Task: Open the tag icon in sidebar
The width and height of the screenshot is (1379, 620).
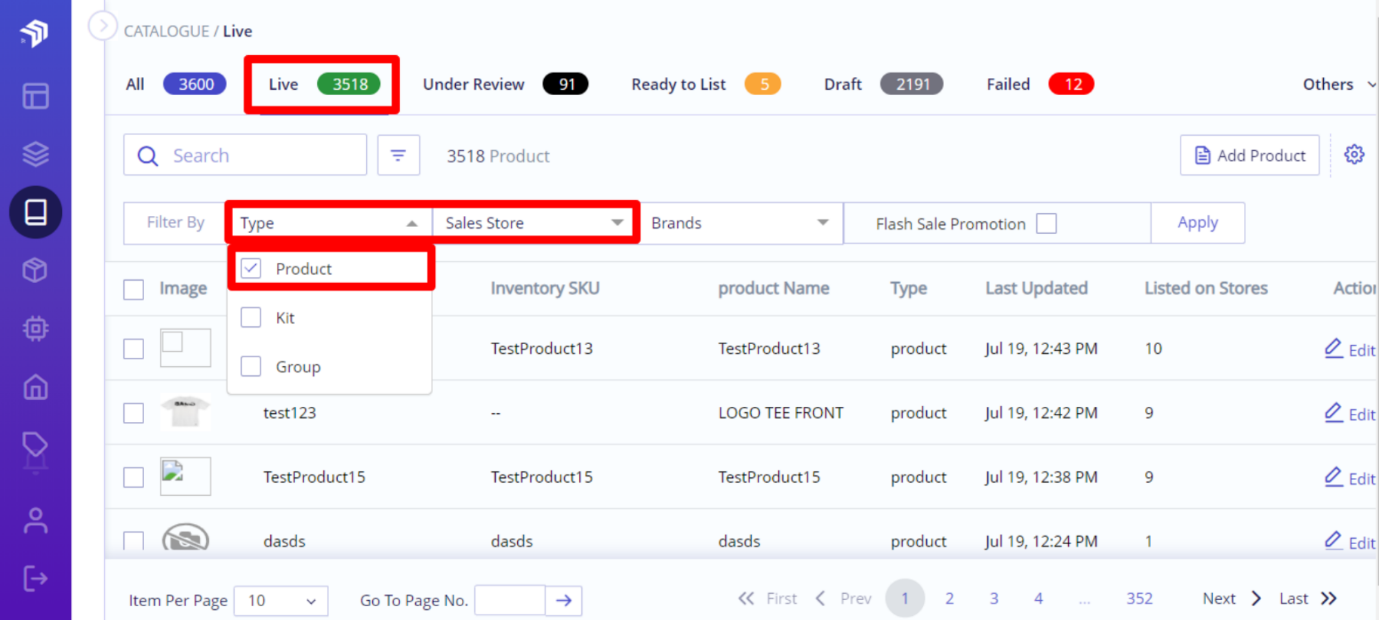Action: tap(35, 446)
